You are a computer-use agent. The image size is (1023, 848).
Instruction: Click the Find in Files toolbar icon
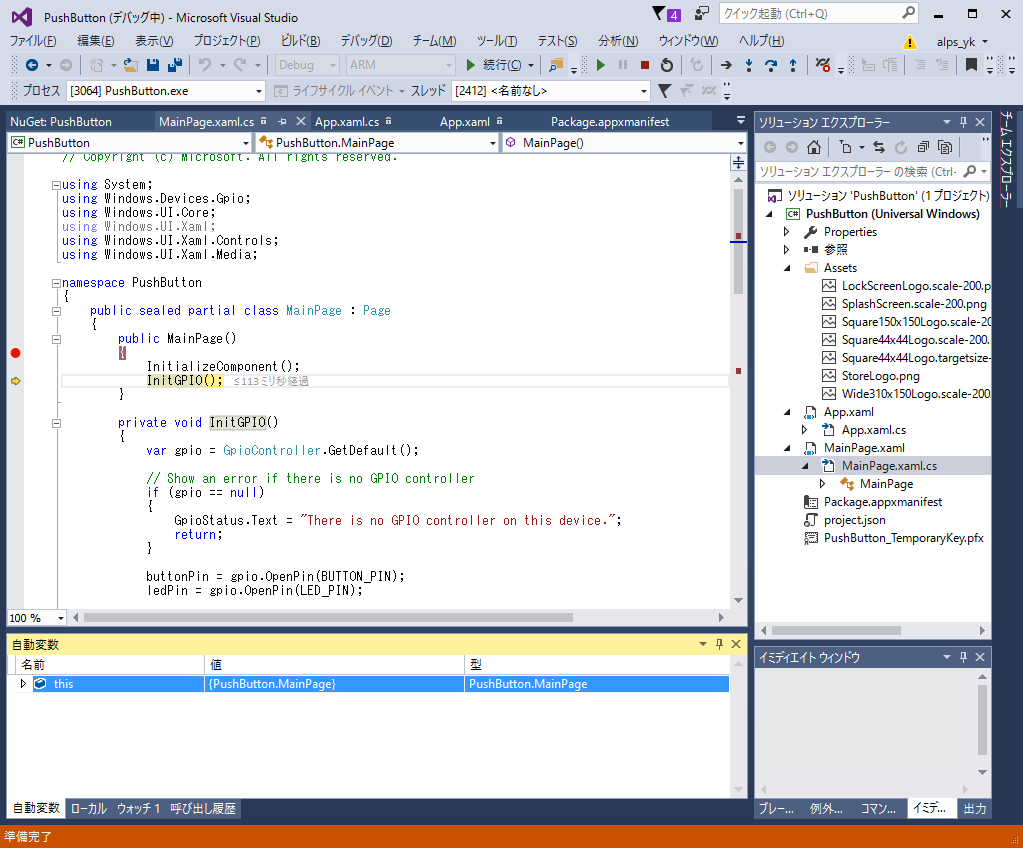click(x=556, y=65)
